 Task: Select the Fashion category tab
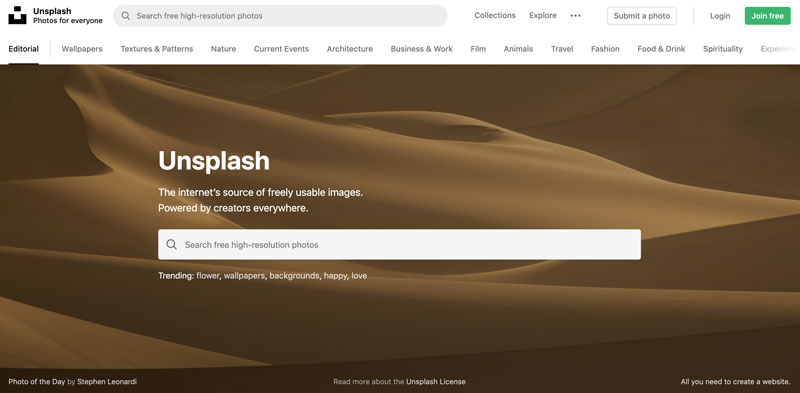[x=605, y=49]
